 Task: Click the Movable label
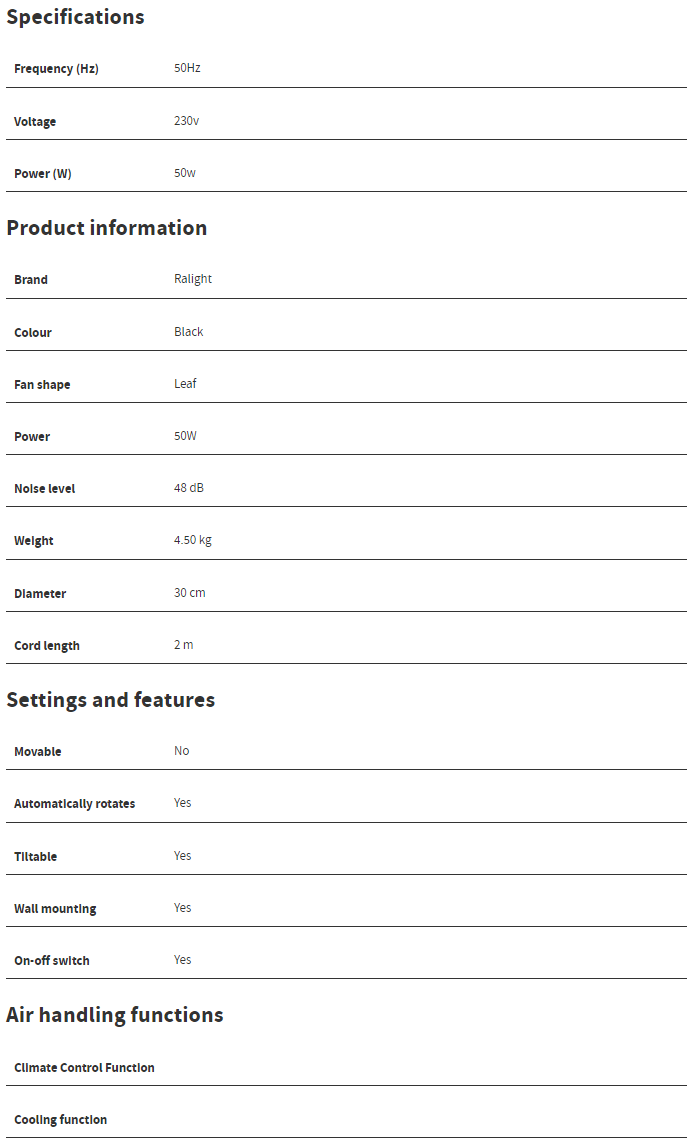point(38,752)
